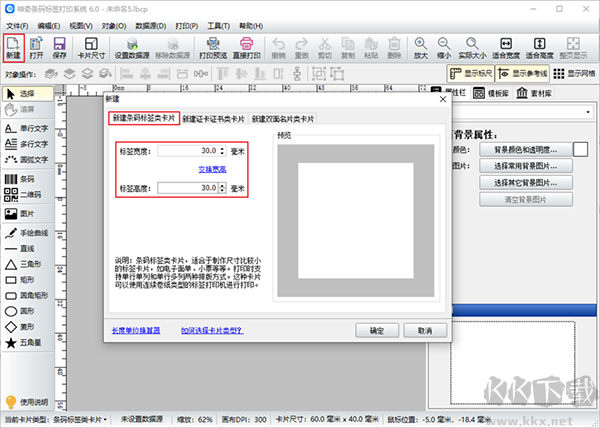The image size is (600, 428).
Task: Decrease 标签高度 with down stepper arrow
Action: tap(222, 190)
